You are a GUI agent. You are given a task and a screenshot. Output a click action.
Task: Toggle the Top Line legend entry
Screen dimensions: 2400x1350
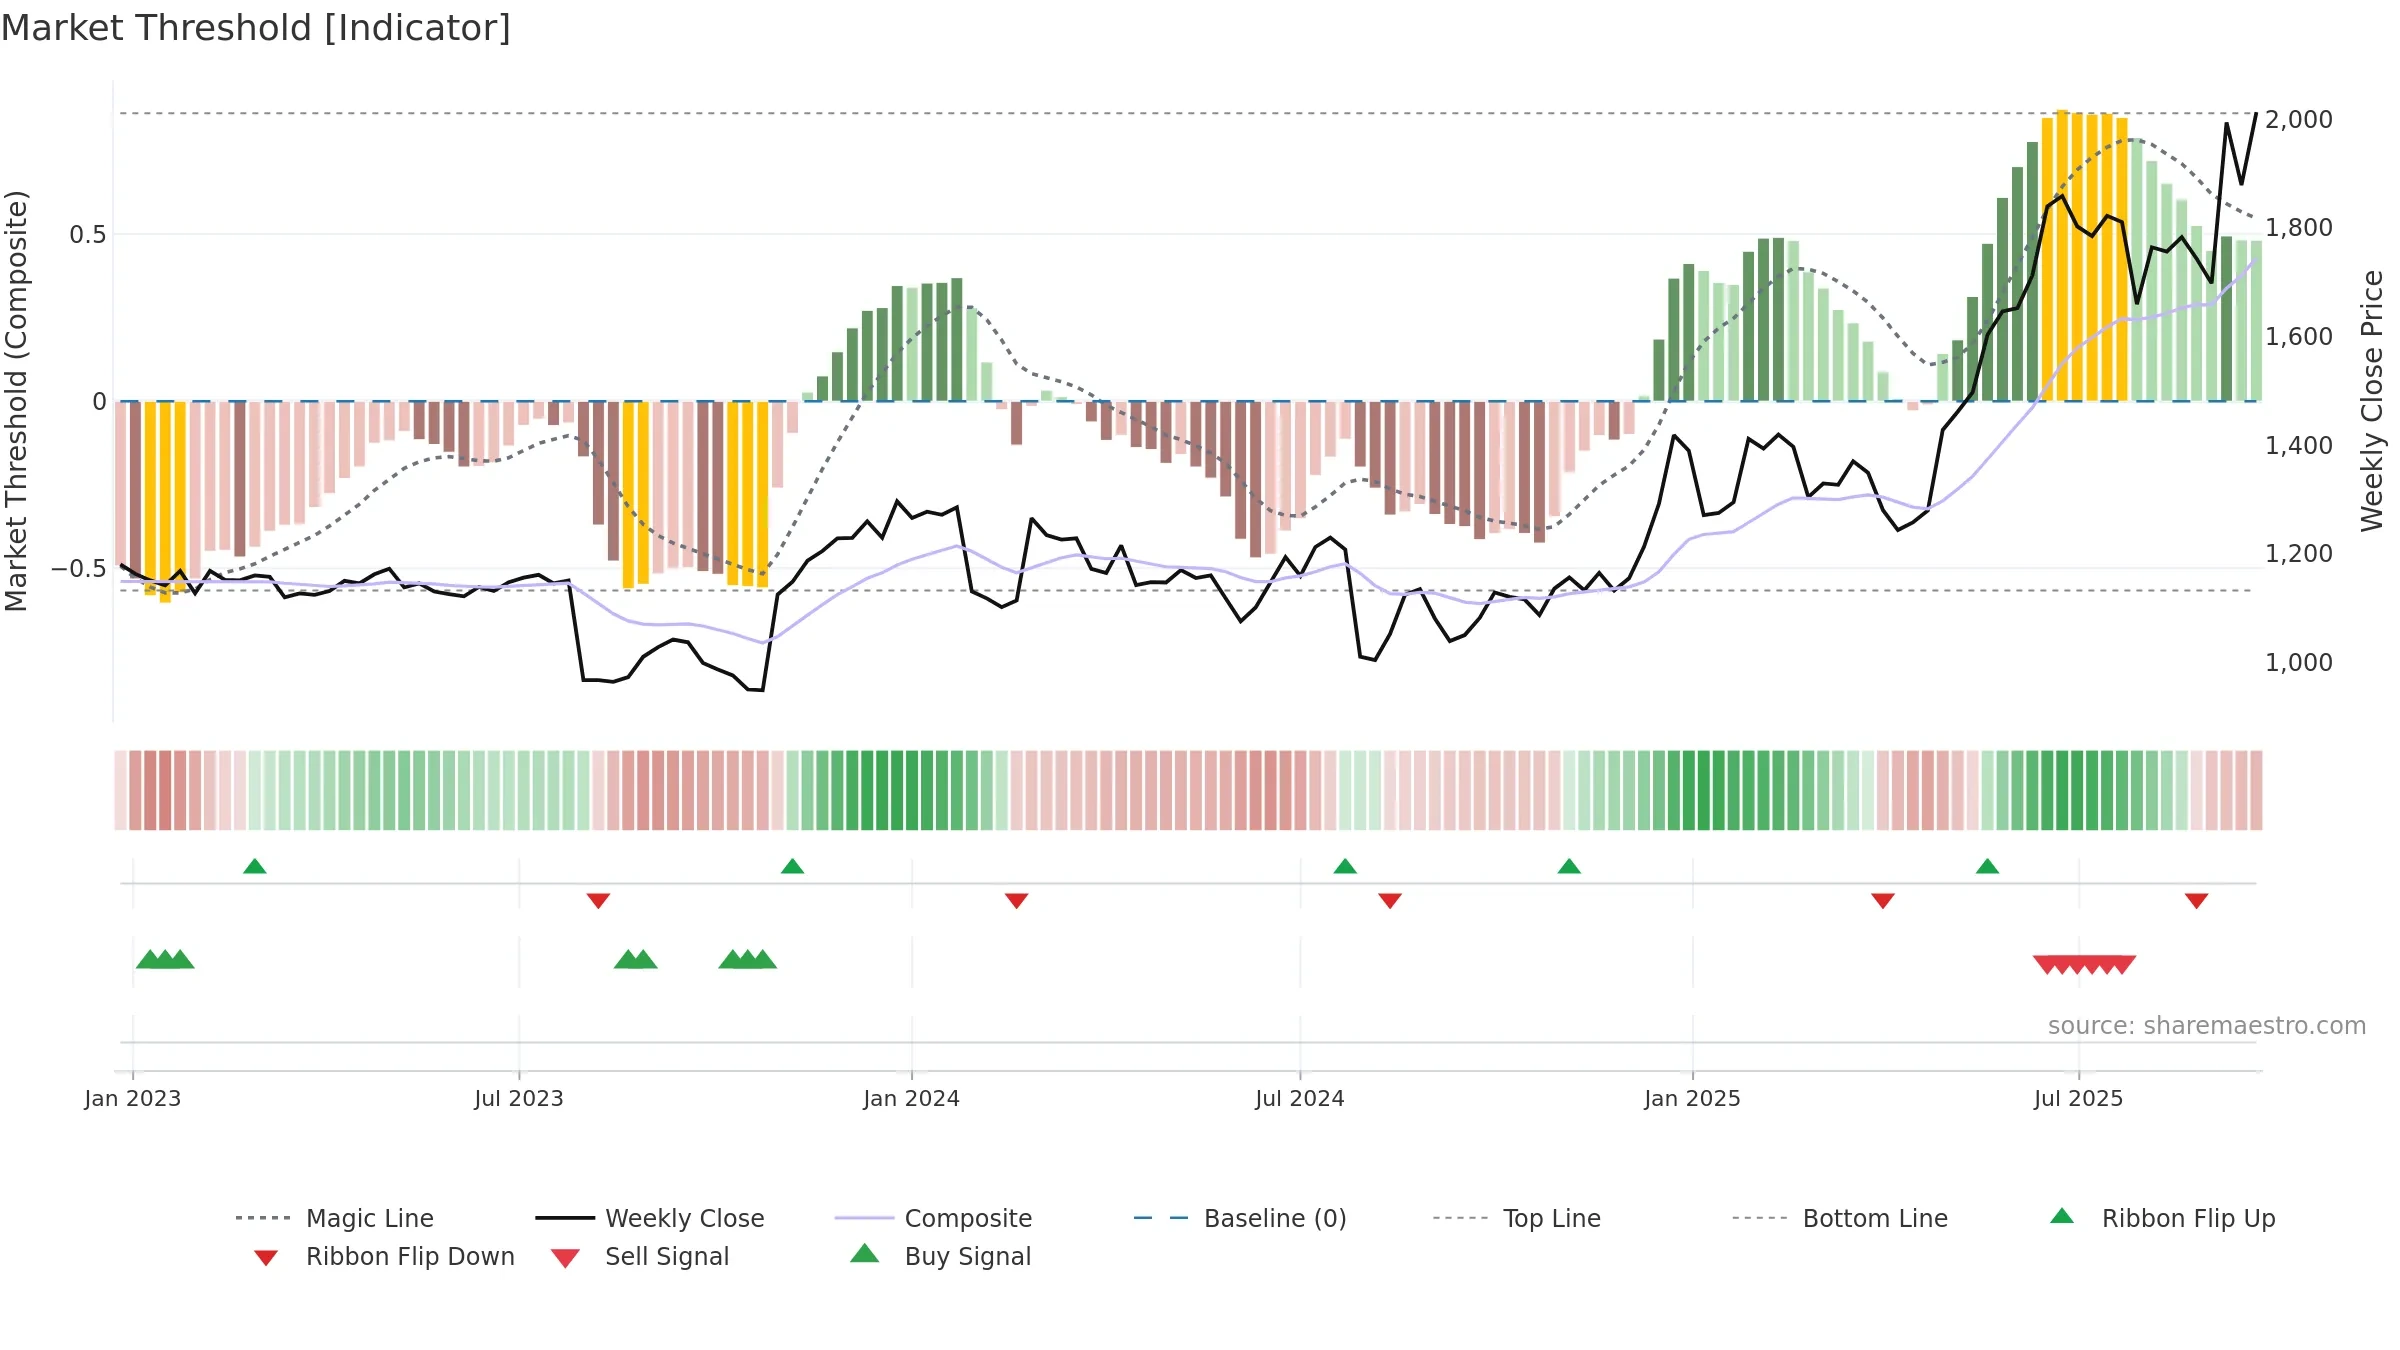click(x=1516, y=1218)
